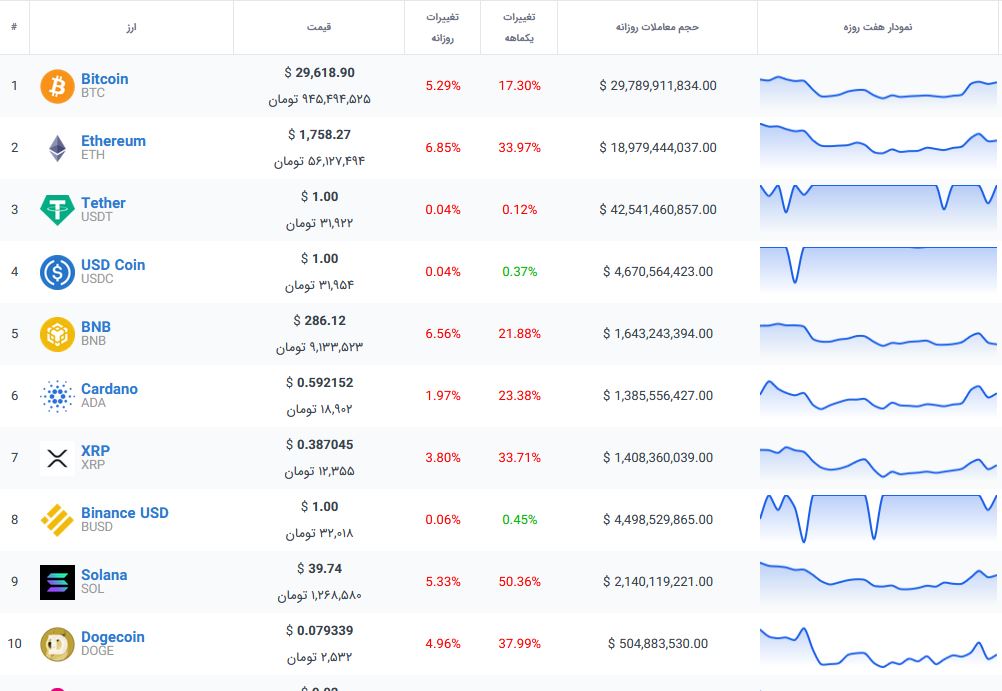Click the Dogecoin logo icon
Image resolution: width=1002 pixels, height=691 pixels.
pyautogui.click(x=58, y=644)
